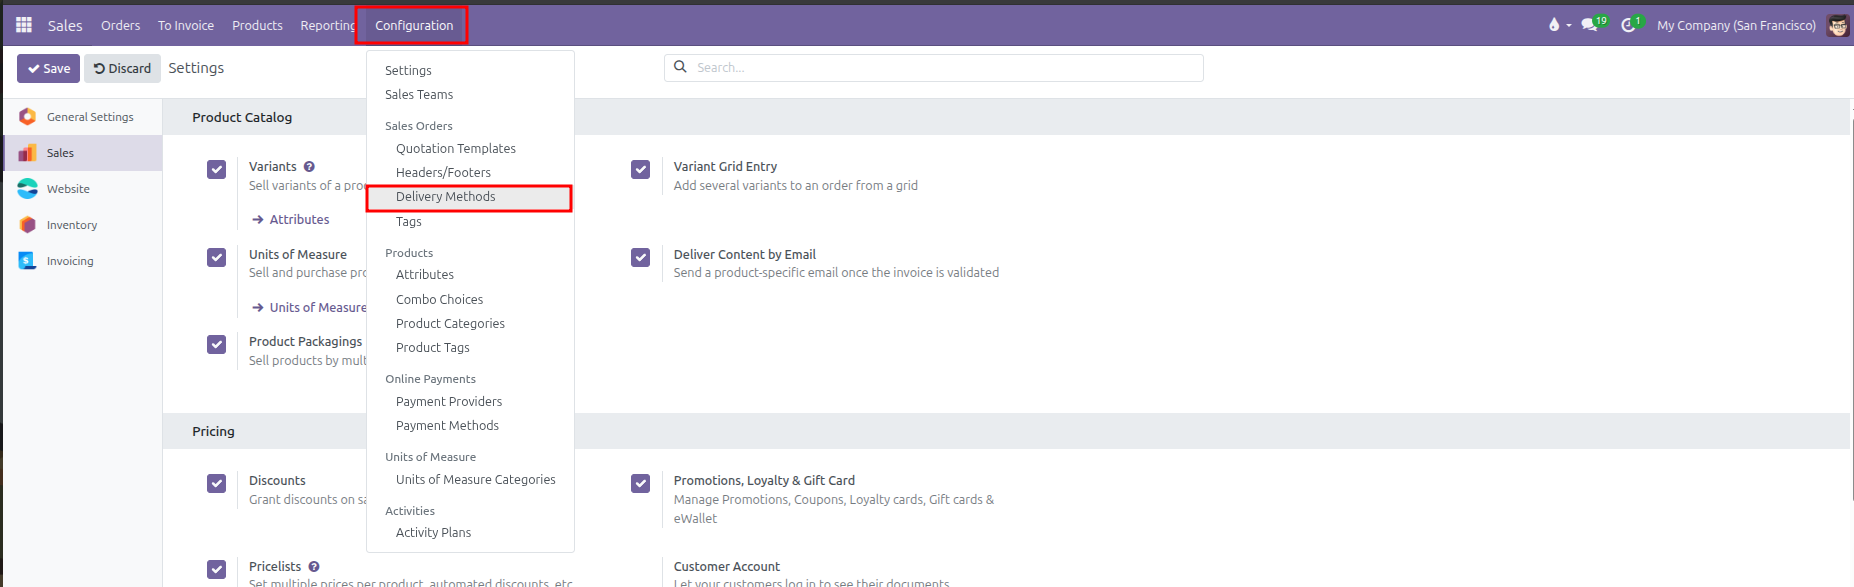Viewport: 1854px width, 587px height.
Task: Toggle Deliver Content by Email checkbox
Action: click(641, 257)
